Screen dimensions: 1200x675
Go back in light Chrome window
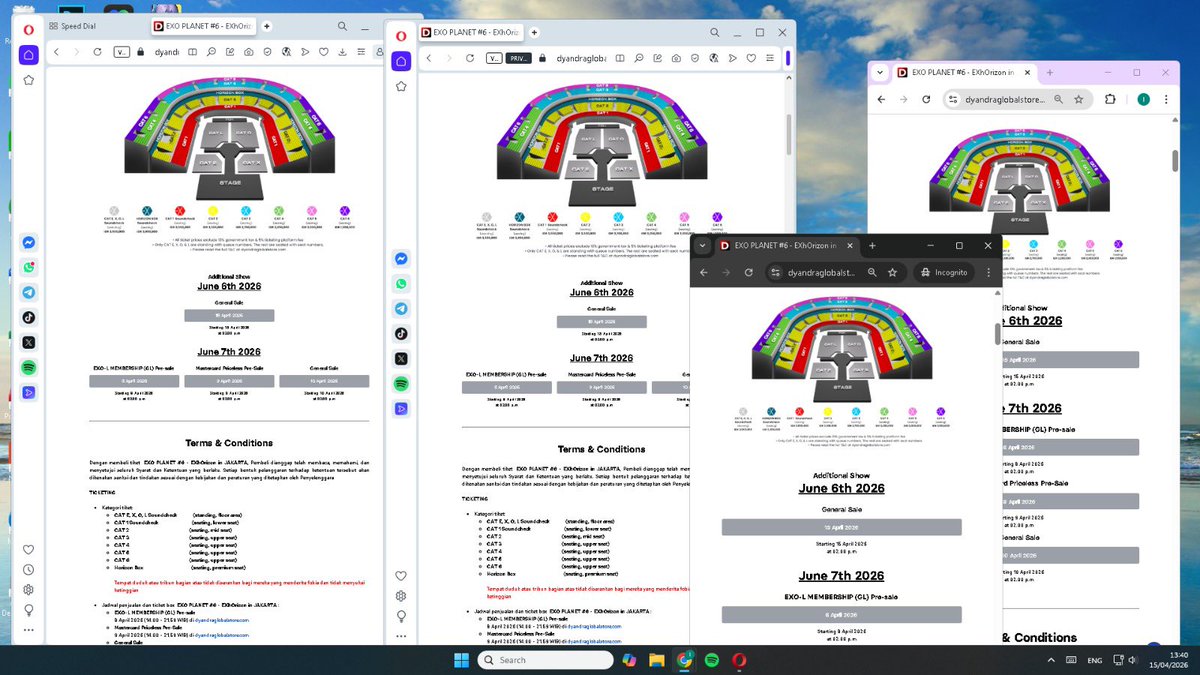(x=881, y=99)
